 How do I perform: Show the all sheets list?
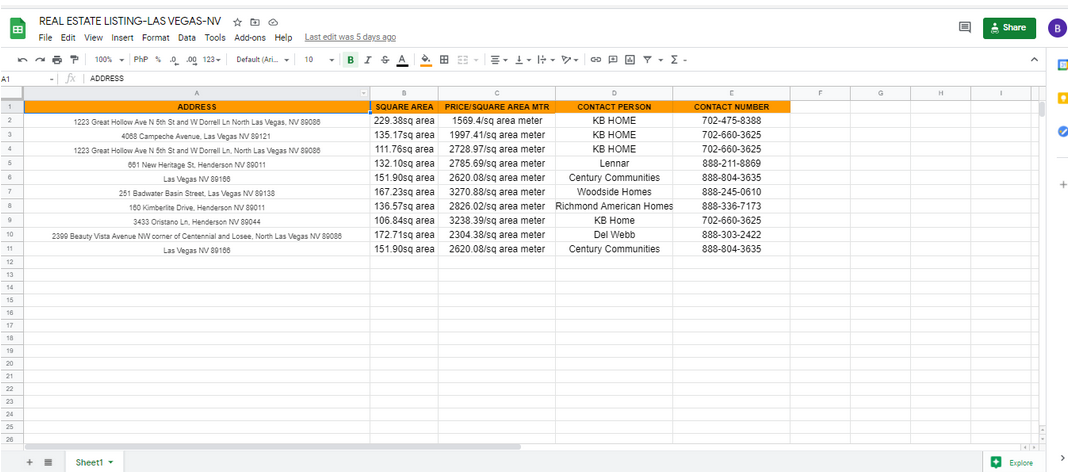coord(48,462)
